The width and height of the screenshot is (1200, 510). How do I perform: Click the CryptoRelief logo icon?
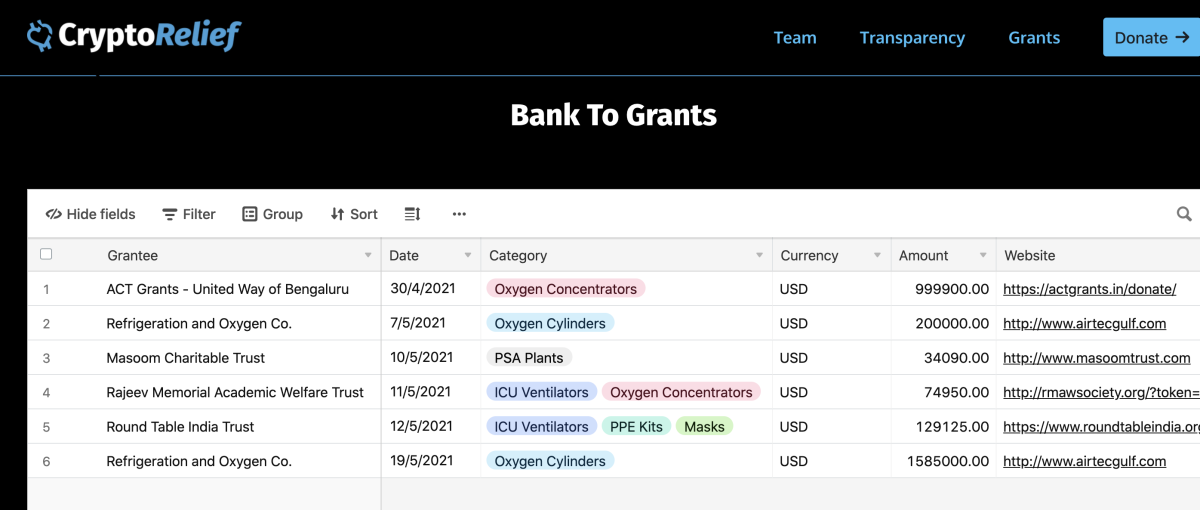[x=40, y=37]
